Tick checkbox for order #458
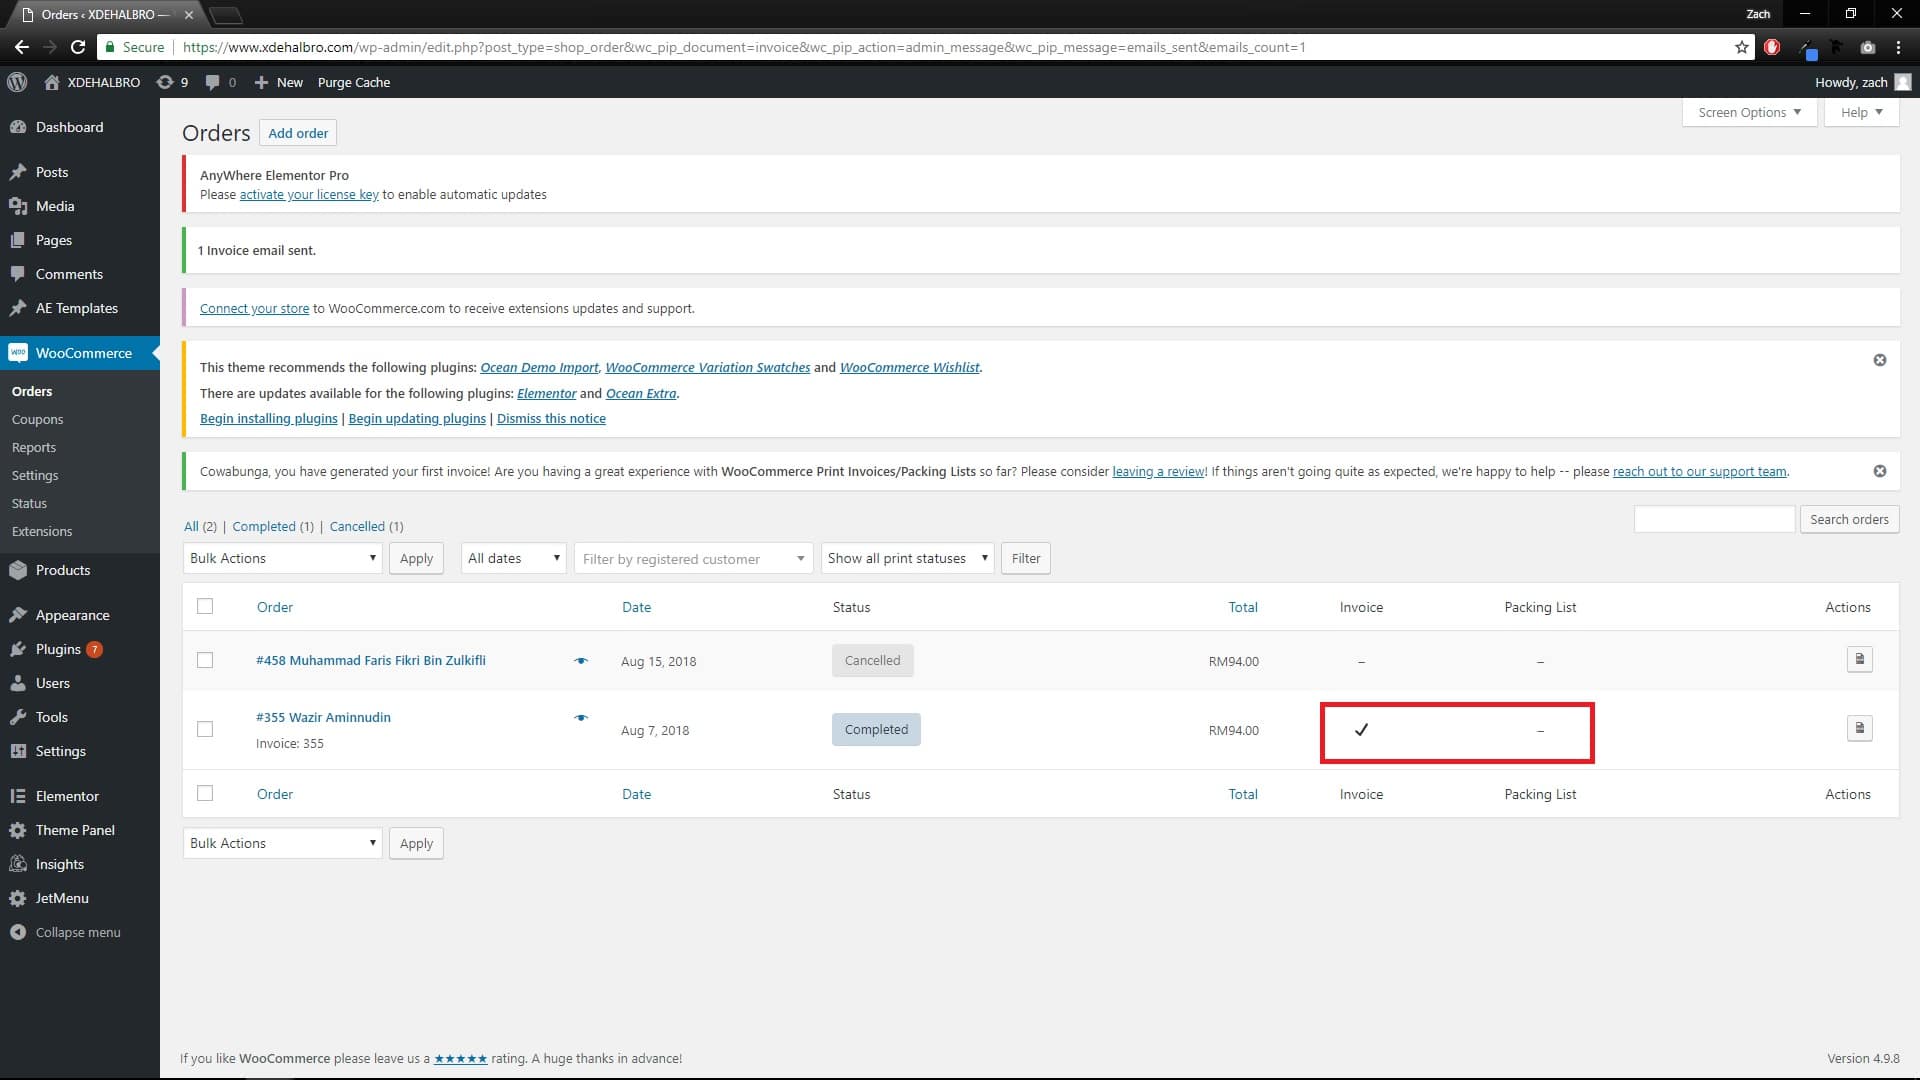Screen dimensions: 1920x1080 (205, 660)
